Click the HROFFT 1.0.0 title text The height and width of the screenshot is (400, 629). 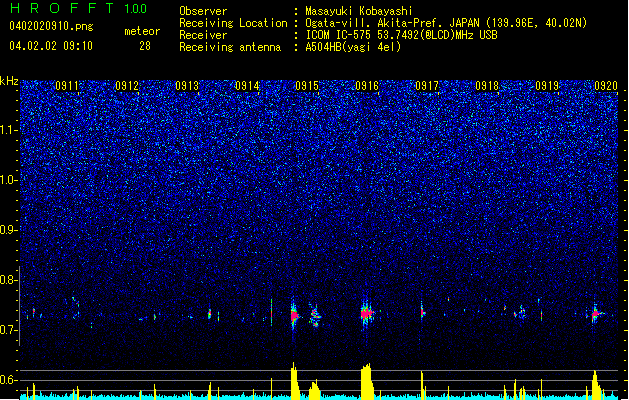[x=78, y=8]
